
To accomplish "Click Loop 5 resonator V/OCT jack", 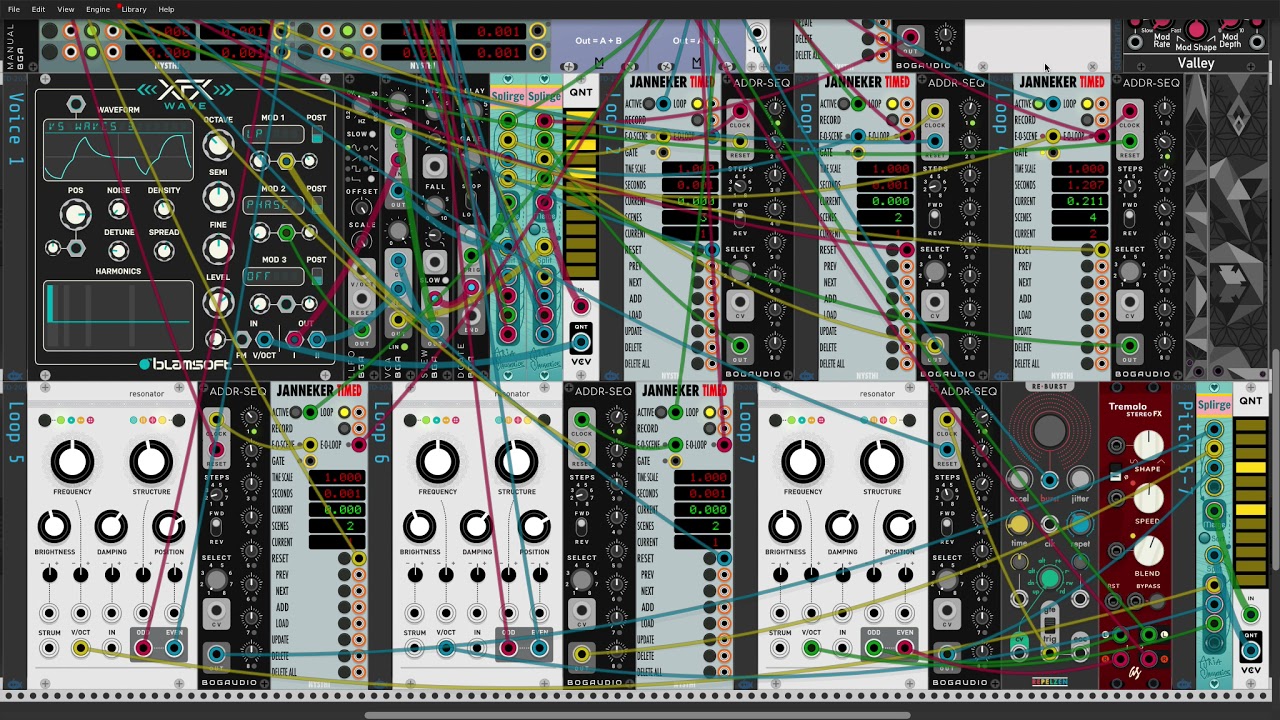I will 80,648.
